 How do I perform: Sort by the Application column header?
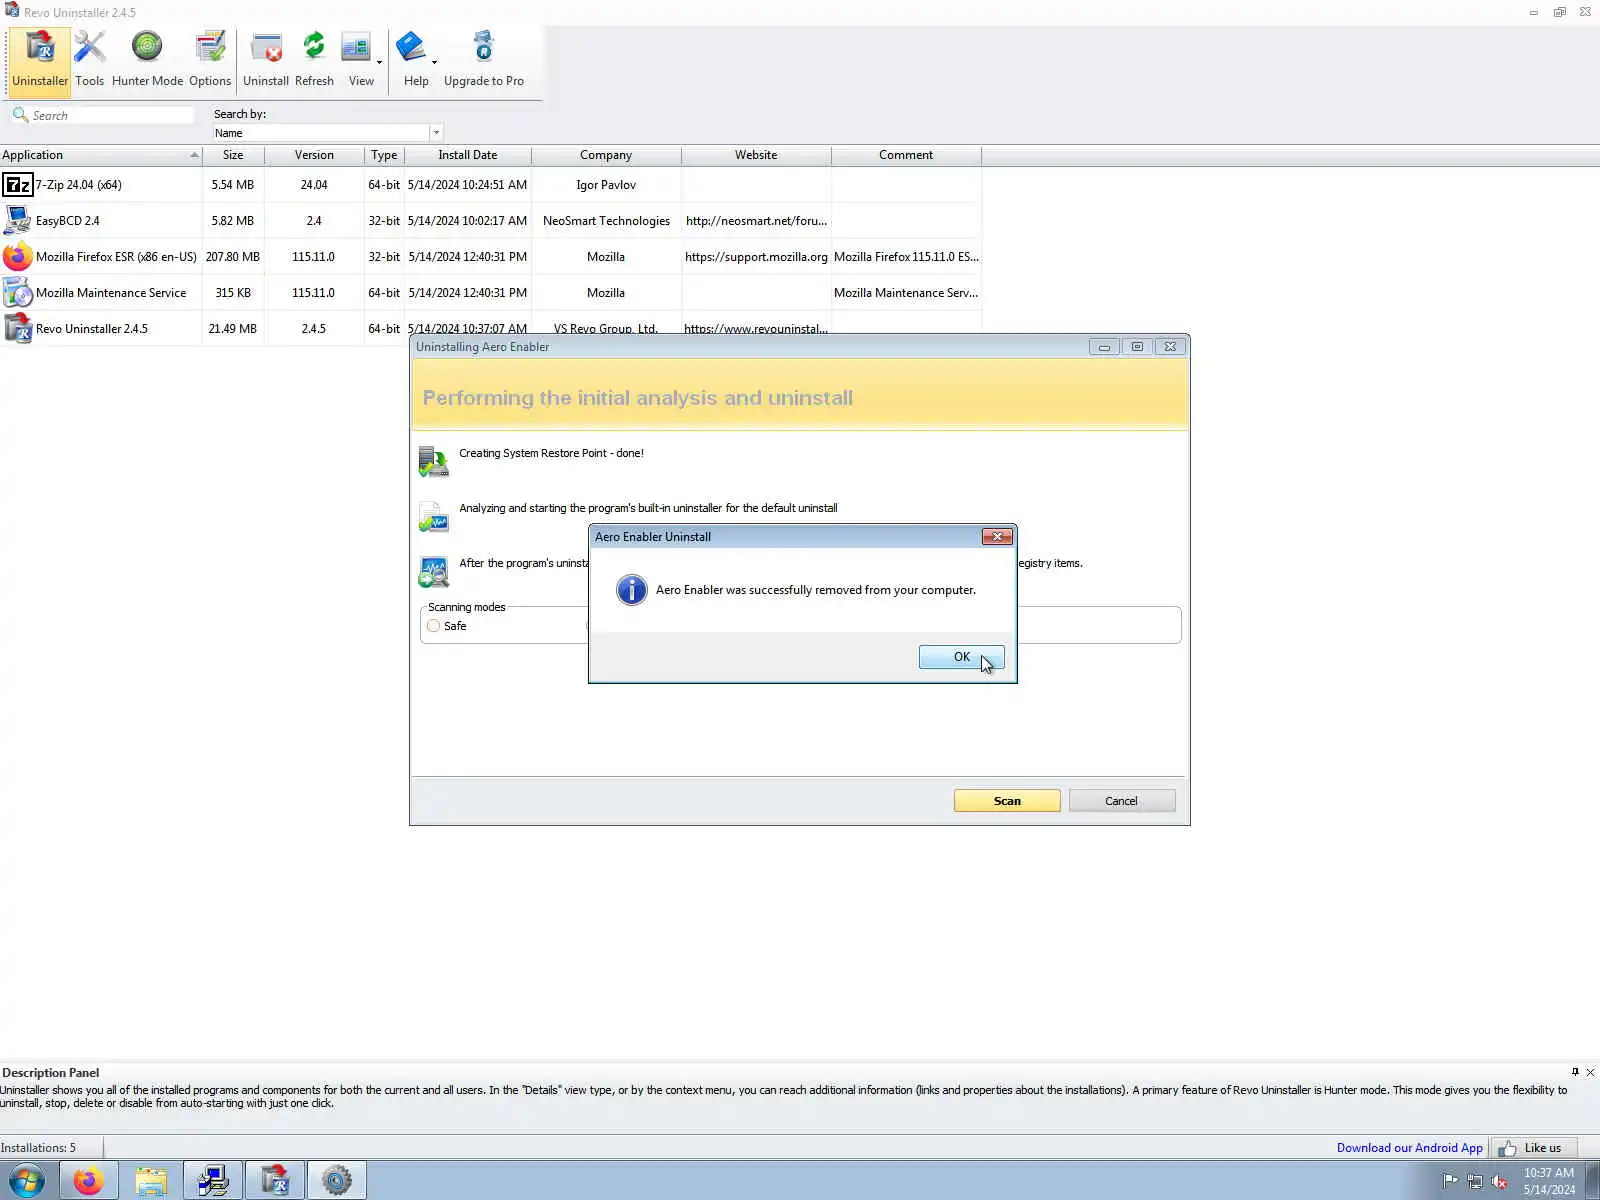click(x=100, y=155)
